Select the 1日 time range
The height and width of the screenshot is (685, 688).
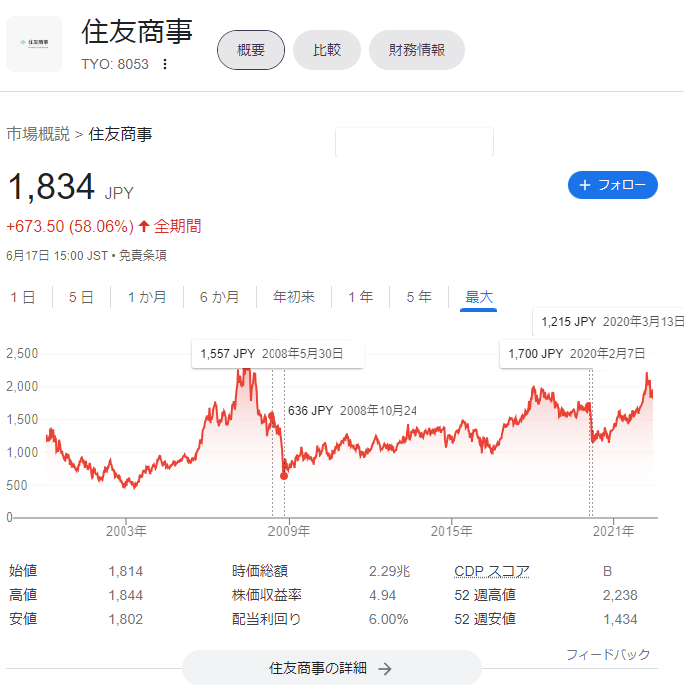pos(23,297)
